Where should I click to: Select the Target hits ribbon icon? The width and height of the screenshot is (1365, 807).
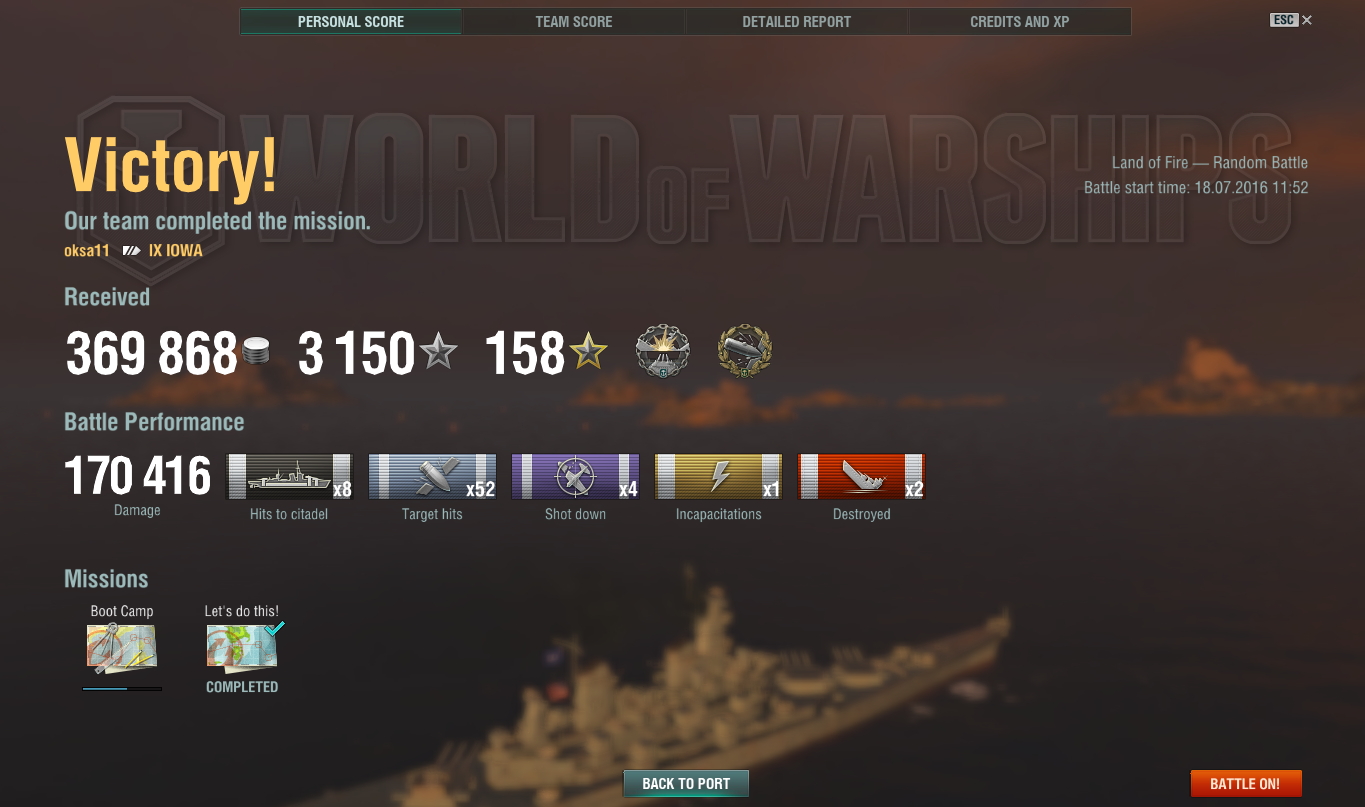pos(432,476)
